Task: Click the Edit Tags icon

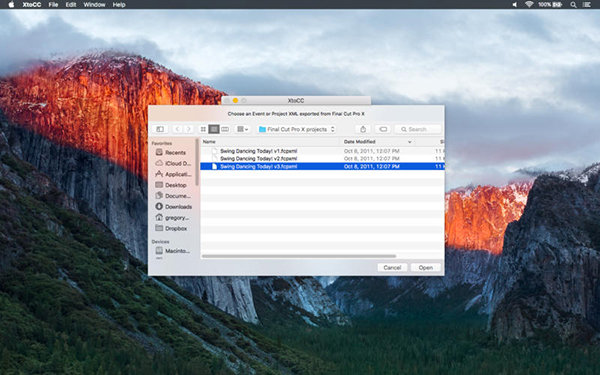Action: [383, 129]
